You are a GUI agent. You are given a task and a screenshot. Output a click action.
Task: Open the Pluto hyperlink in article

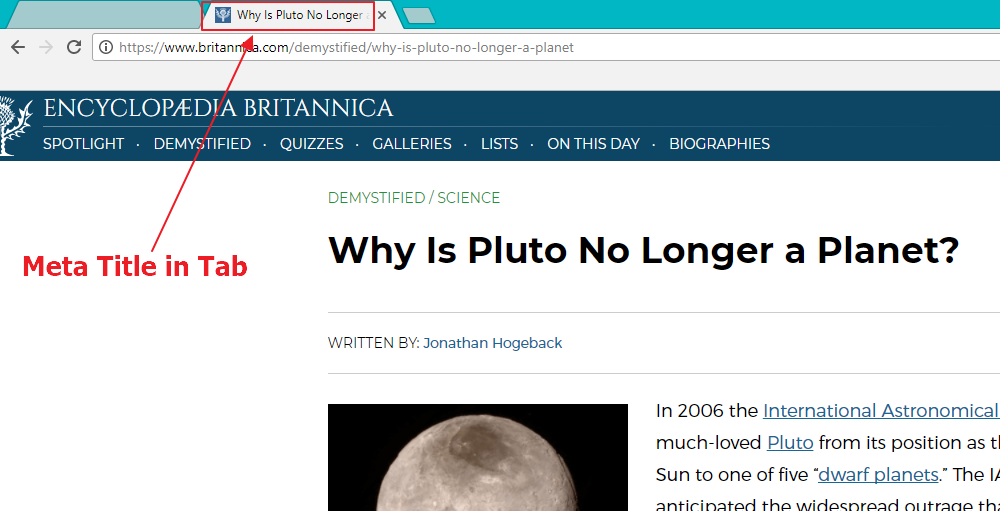790,443
